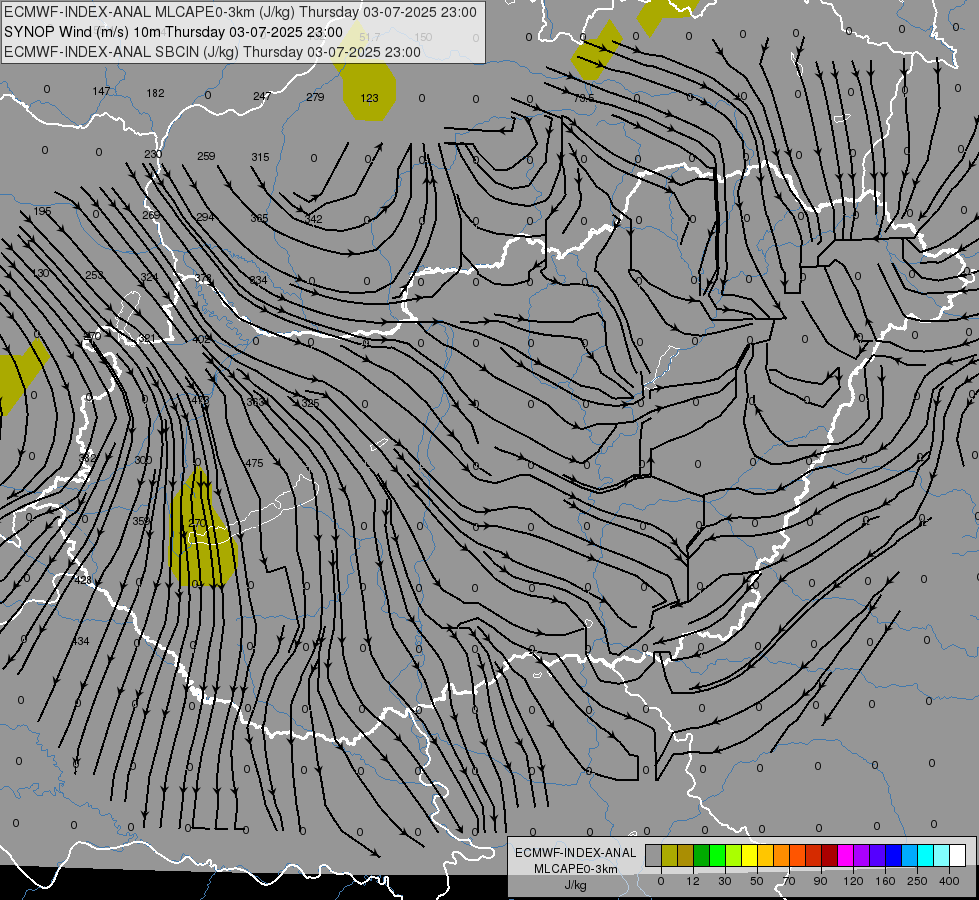Click the grid value 321
The image size is (979, 900).
click(147, 338)
